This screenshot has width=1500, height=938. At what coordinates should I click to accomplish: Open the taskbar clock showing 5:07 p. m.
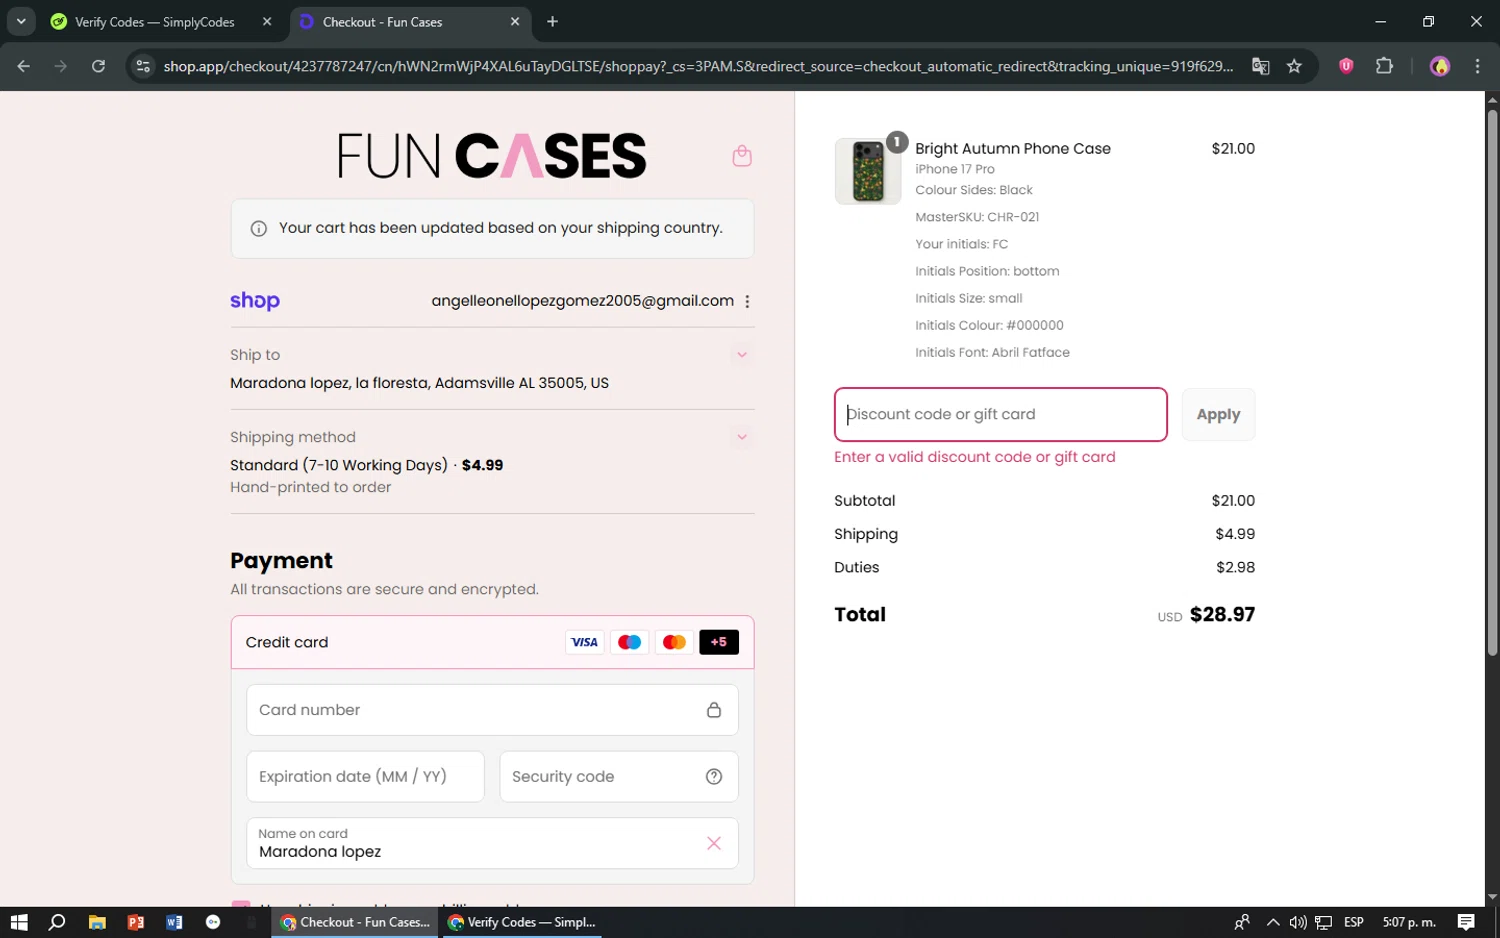1408,922
